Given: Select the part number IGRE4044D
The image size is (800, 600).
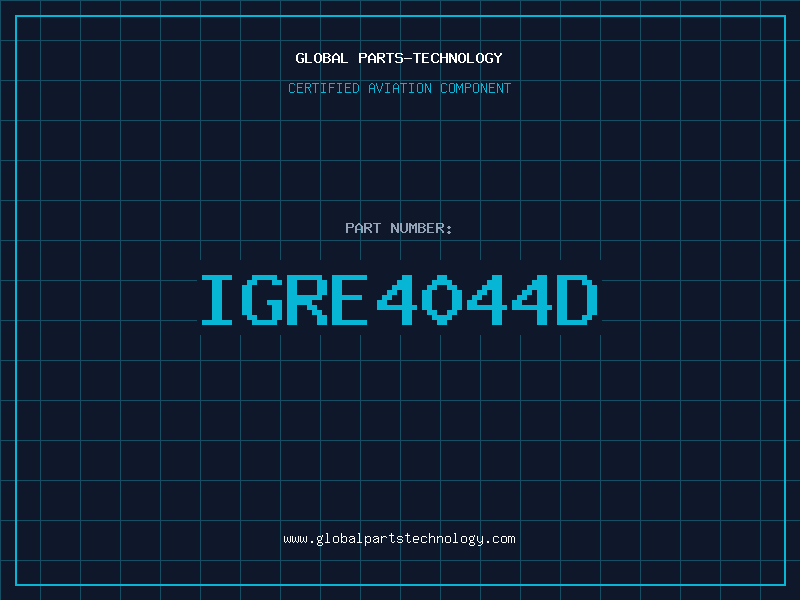Looking at the screenshot, I should [399, 300].
